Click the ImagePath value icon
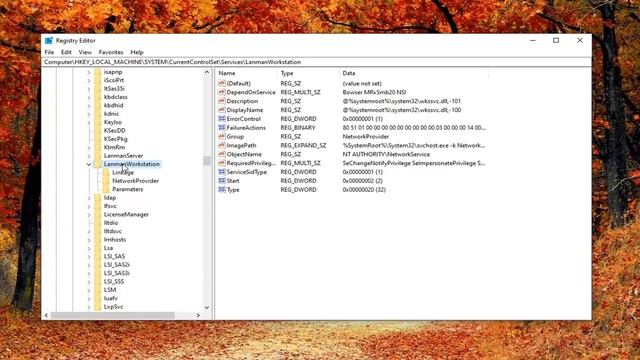The width and height of the screenshot is (640, 360). 222,145
